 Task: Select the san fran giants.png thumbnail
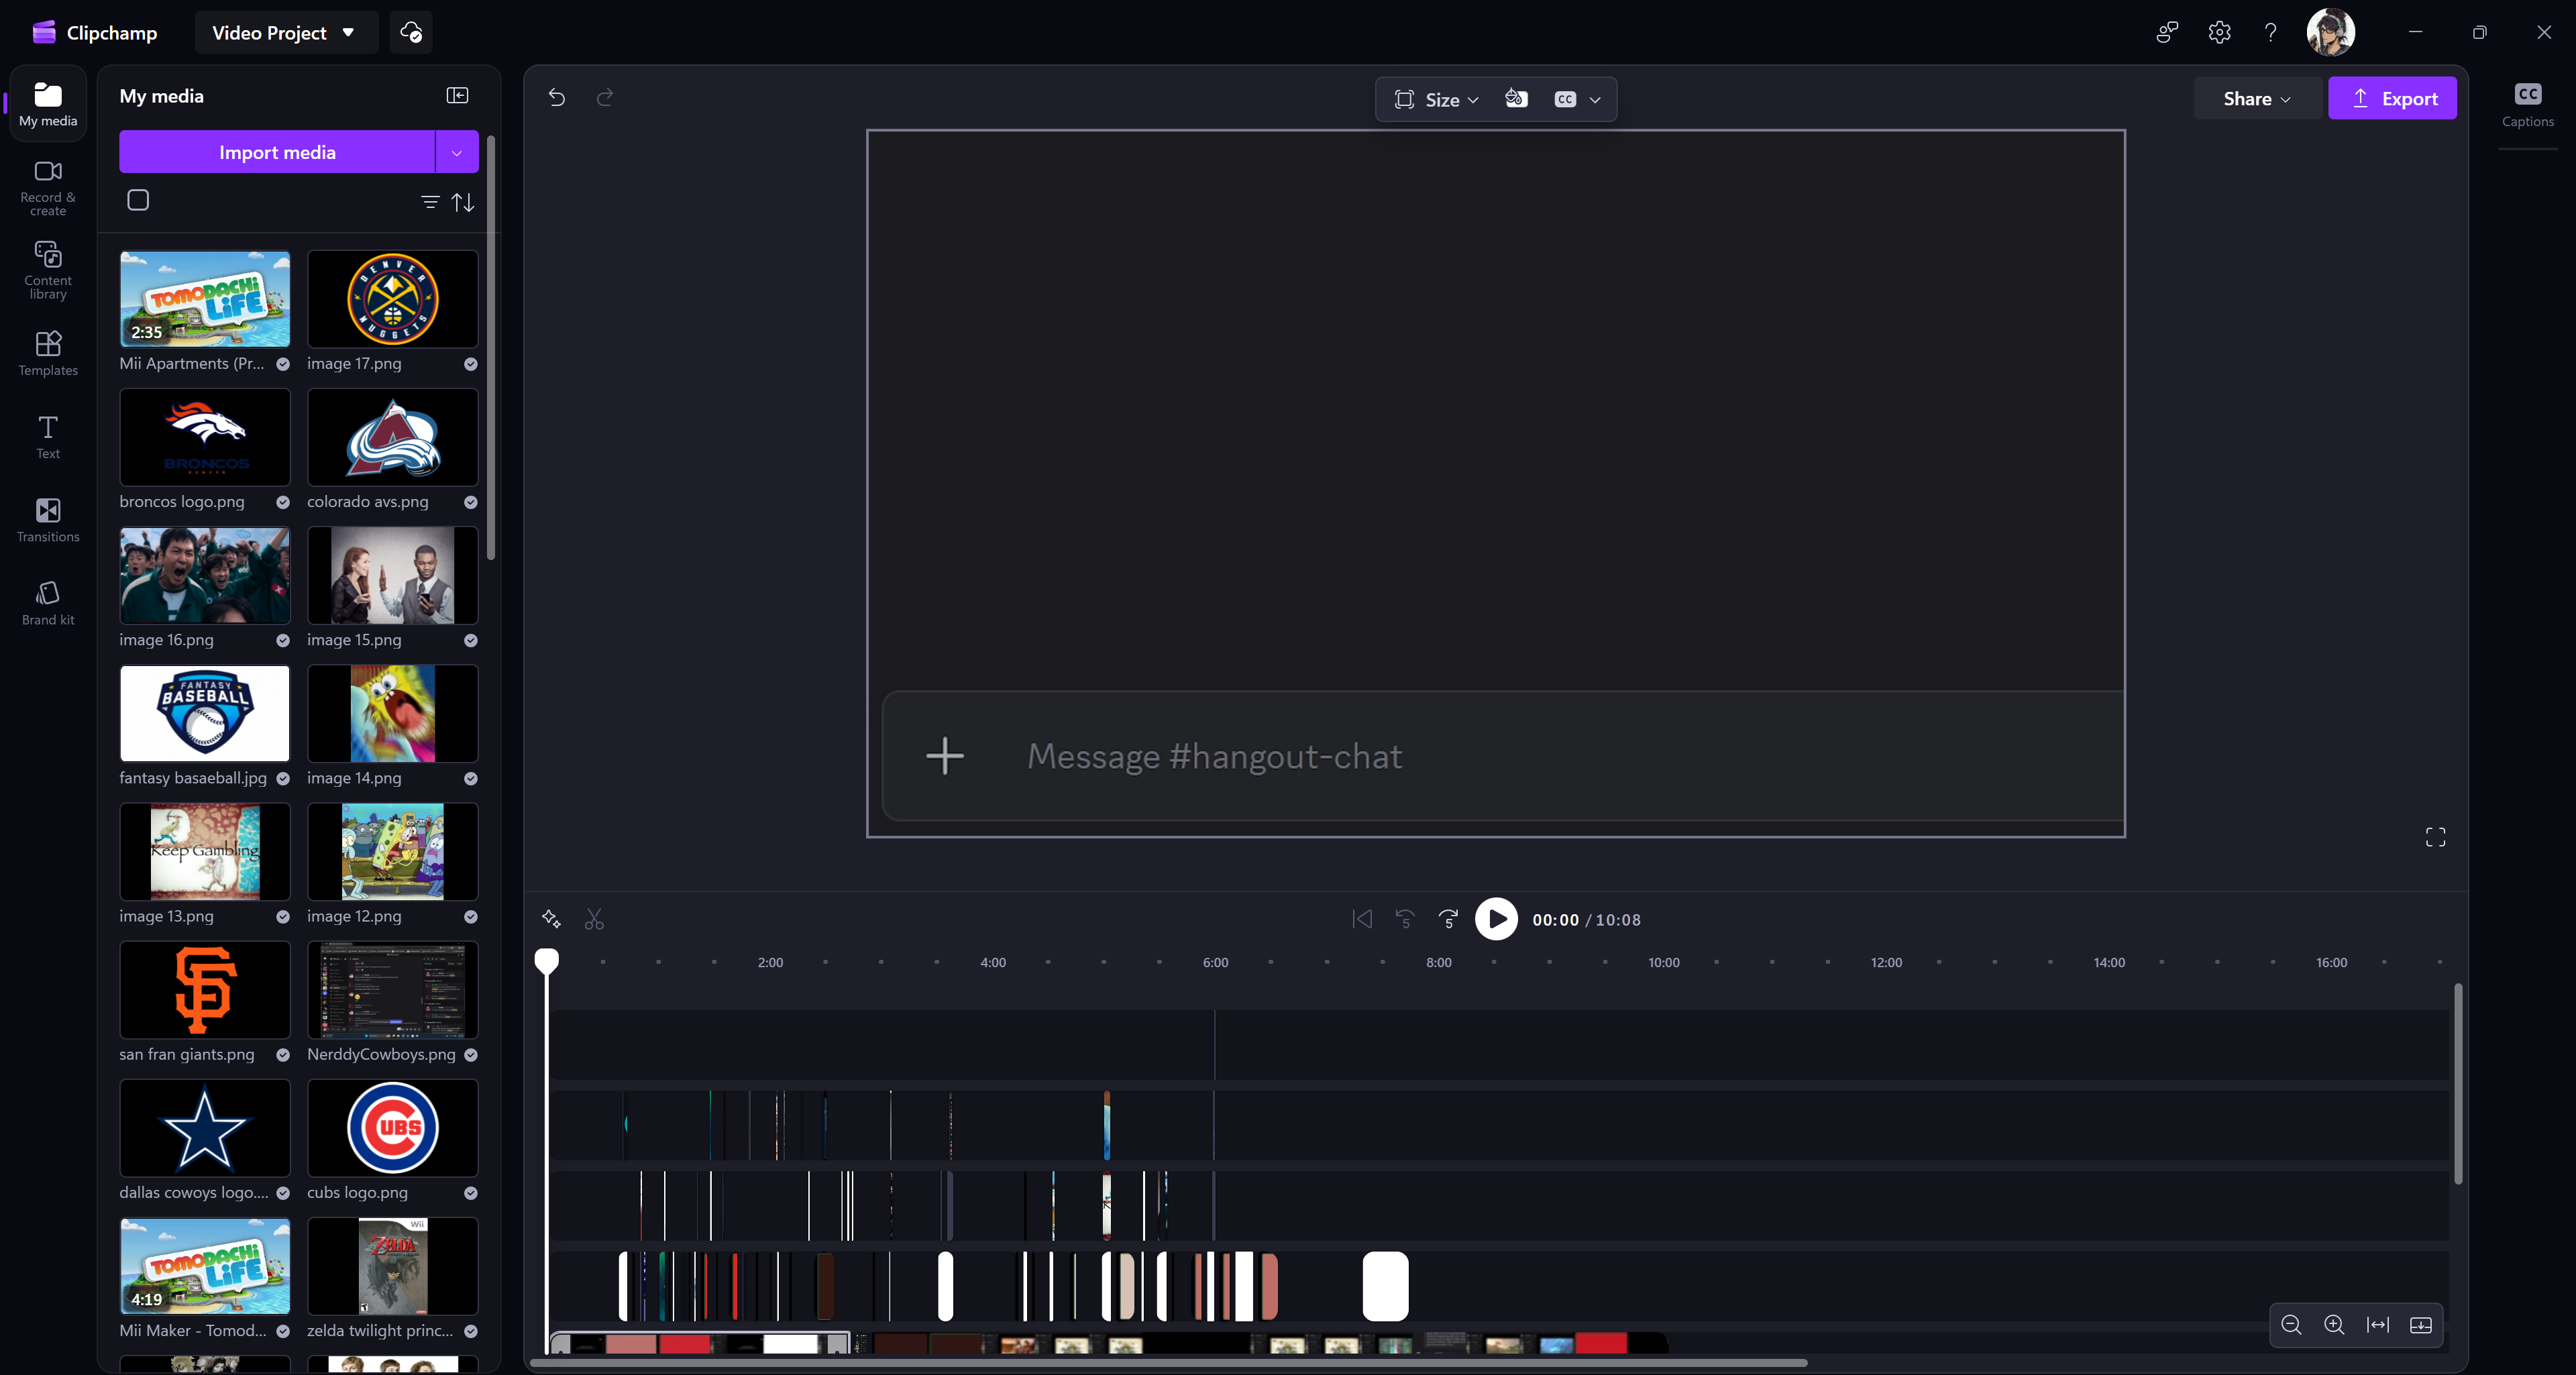click(205, 989)
